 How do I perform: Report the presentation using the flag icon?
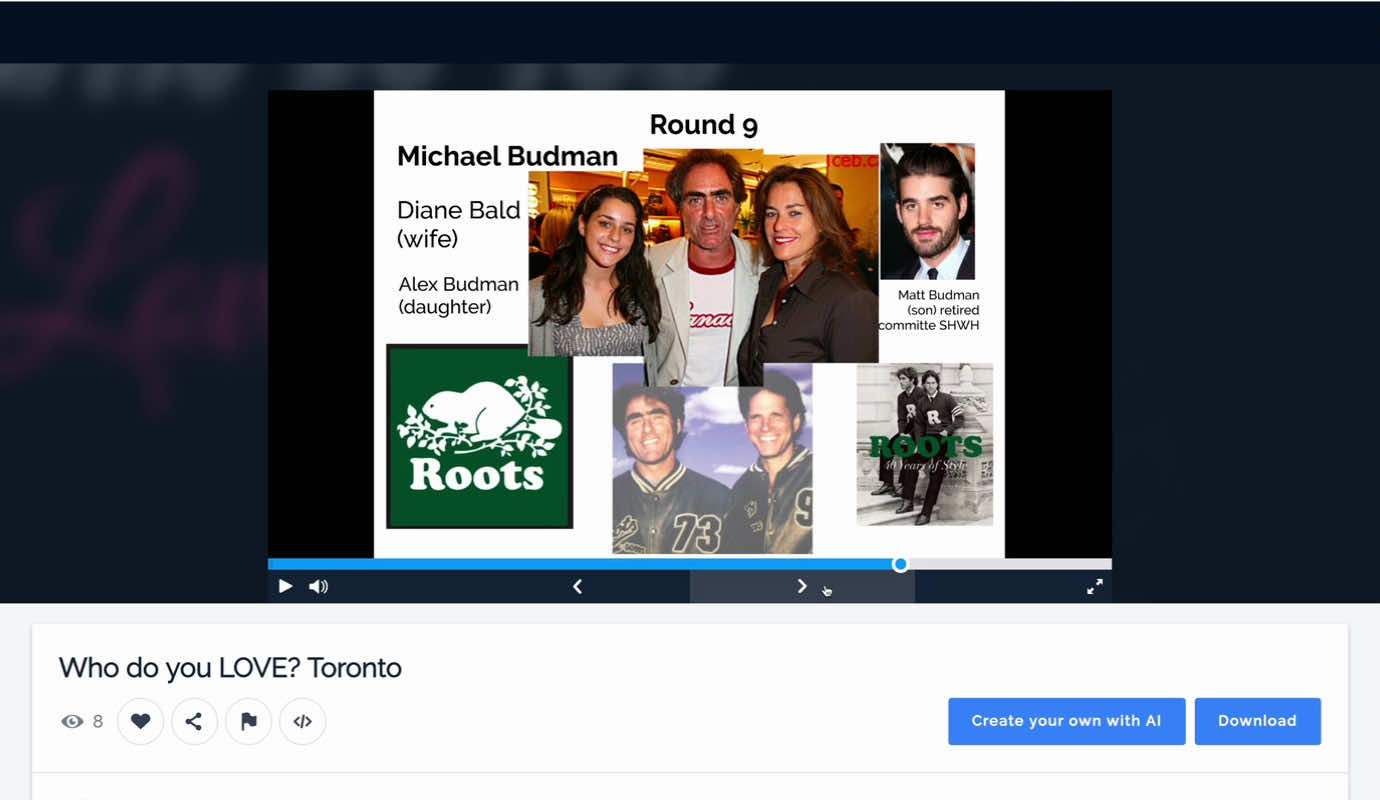[x=249, y=721]
